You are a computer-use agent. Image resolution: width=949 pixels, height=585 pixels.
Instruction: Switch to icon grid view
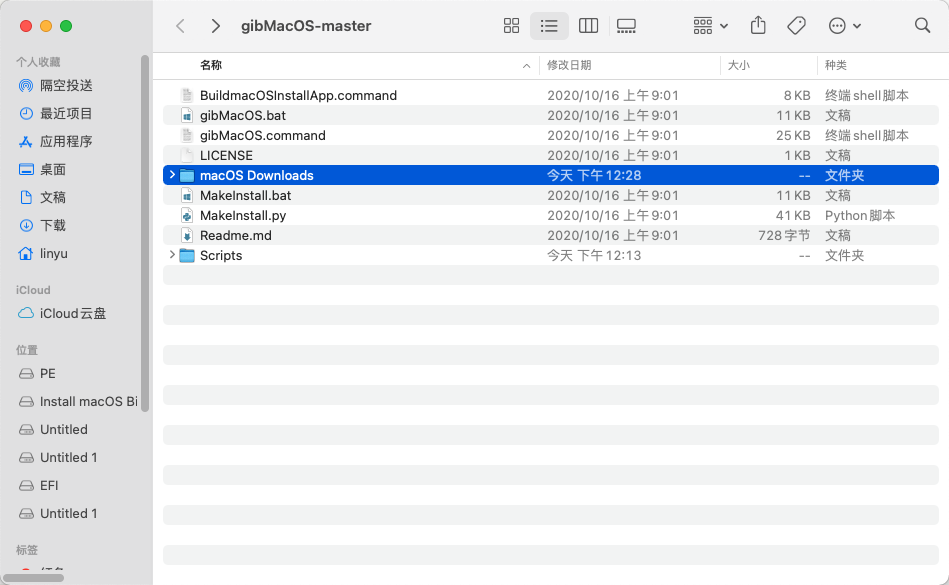coord(511,26)
